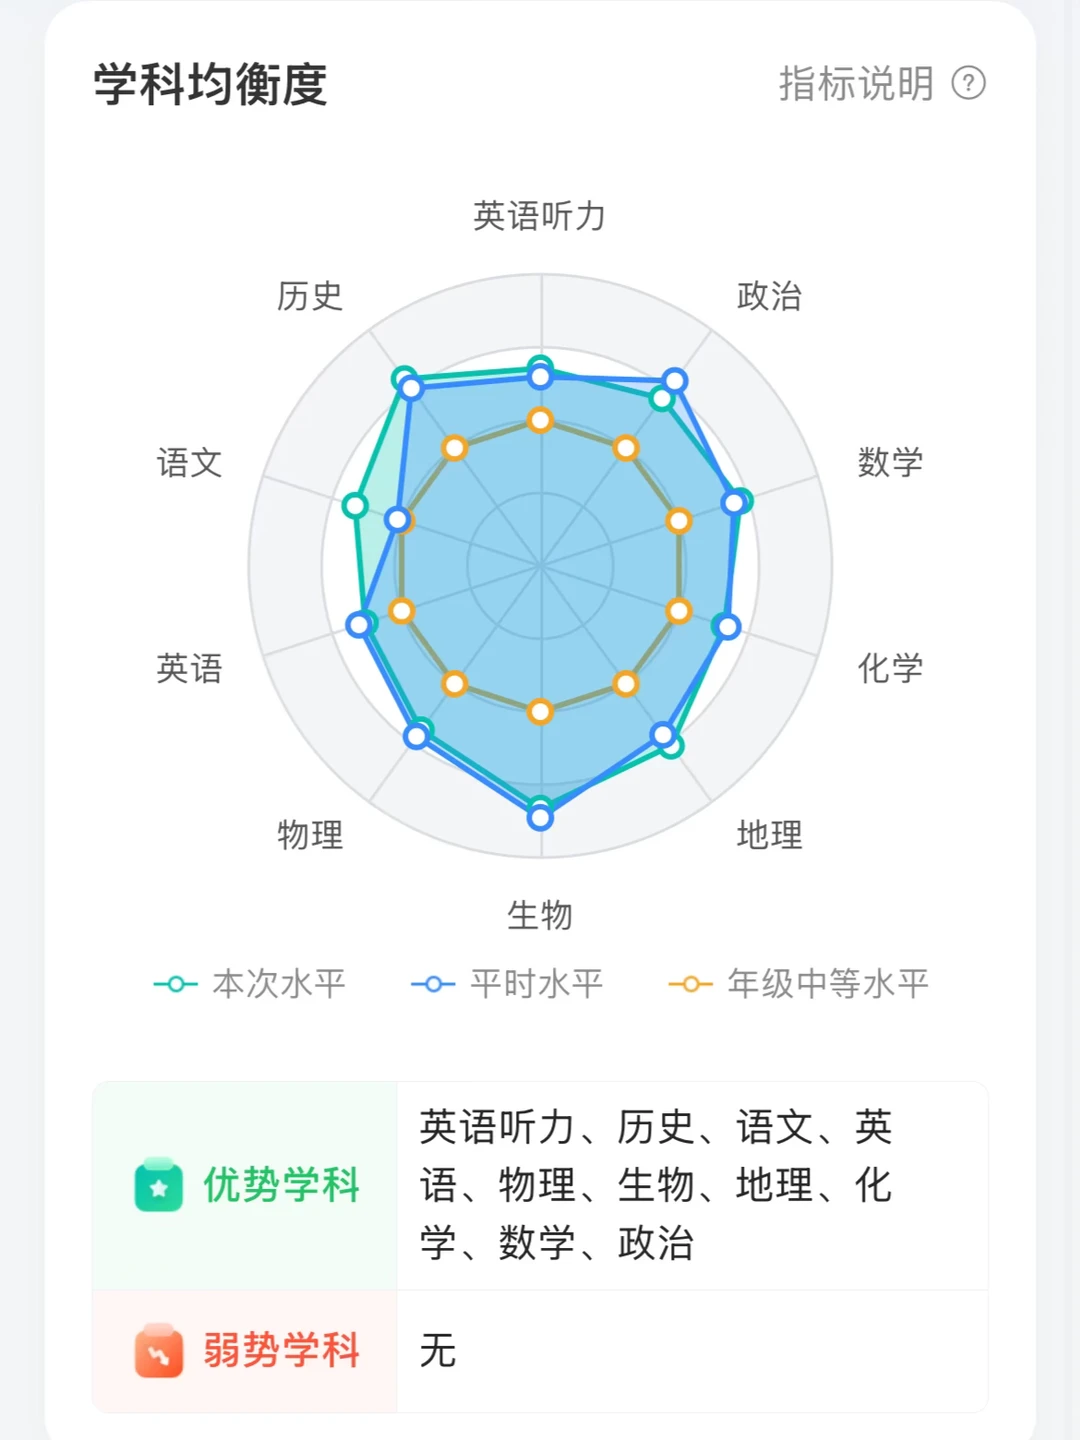
Task: Click the blue data point on 生物 axis
Action: [x=541, y=817]
